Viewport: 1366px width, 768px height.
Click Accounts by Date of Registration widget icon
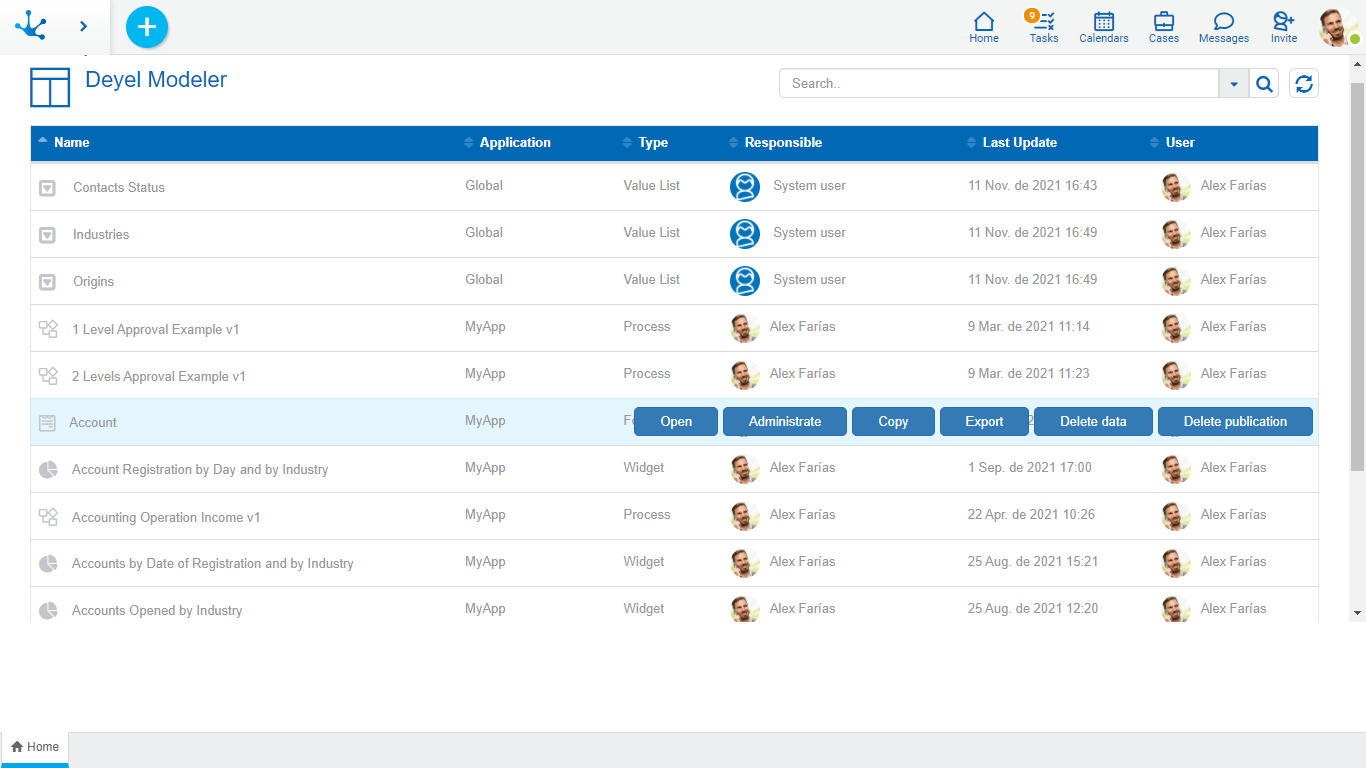pos(48,564)
